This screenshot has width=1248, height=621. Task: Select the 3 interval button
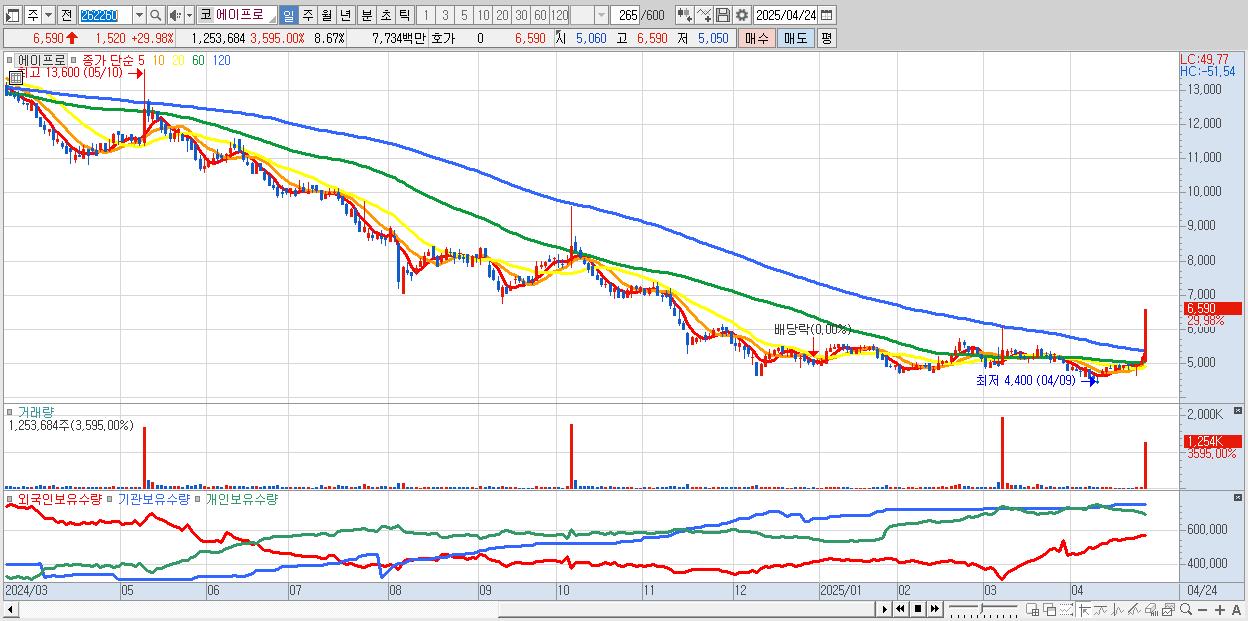(x=444, y=15)
